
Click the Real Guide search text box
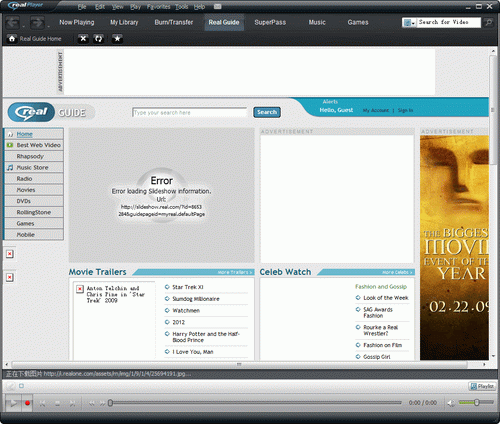coord(189,113)
